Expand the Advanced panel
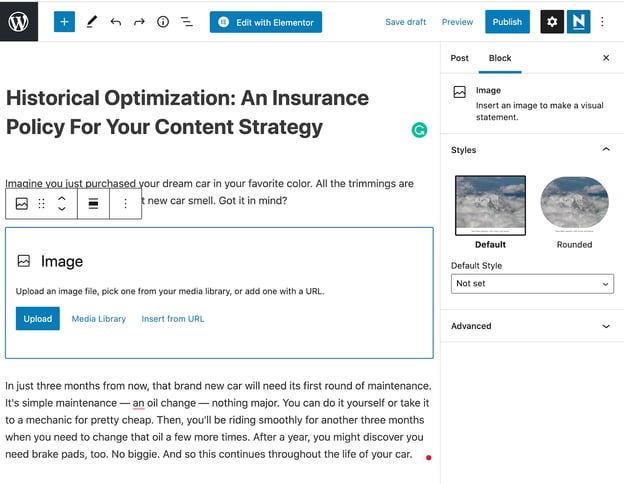This screenshot has height=484, width=624. (605, 326)
